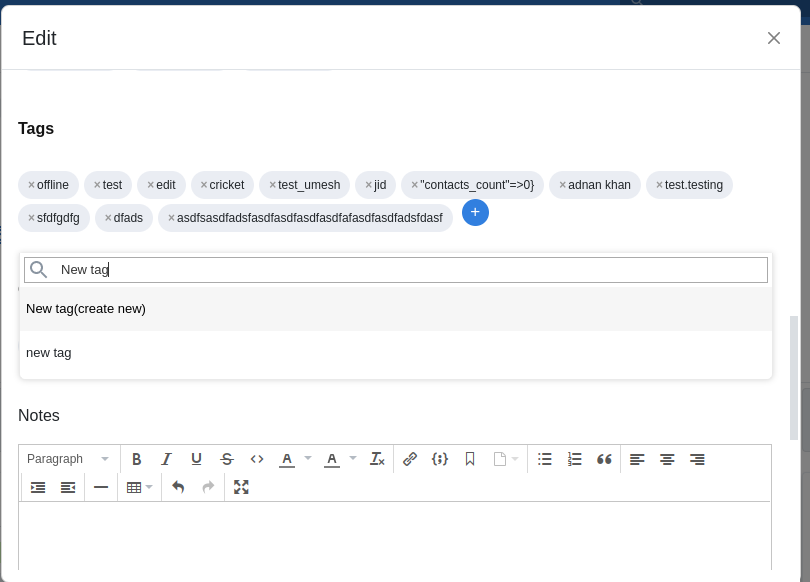Toggle the numbered list

point(574,459)
